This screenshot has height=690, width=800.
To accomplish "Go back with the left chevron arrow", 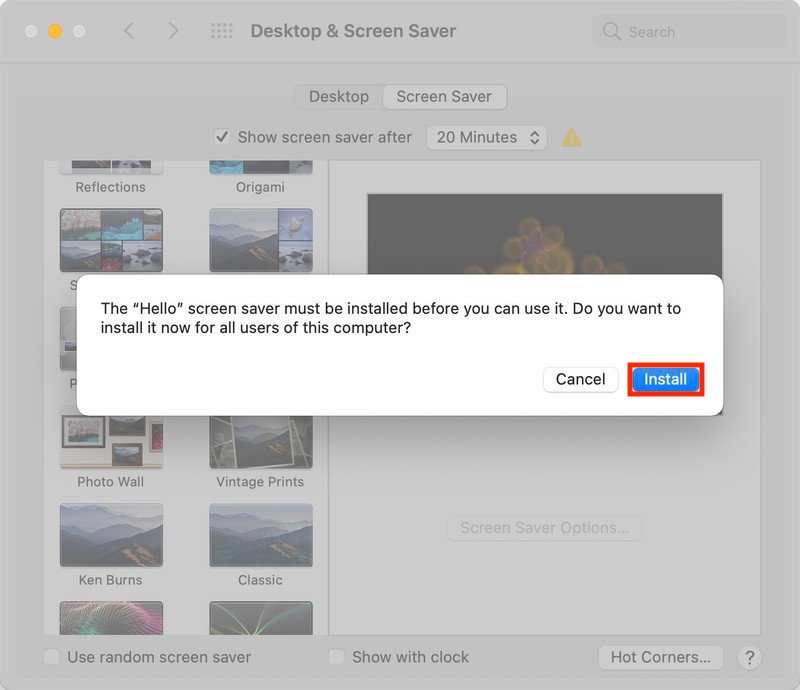I will pyautogui.click(x=129, y=31).
